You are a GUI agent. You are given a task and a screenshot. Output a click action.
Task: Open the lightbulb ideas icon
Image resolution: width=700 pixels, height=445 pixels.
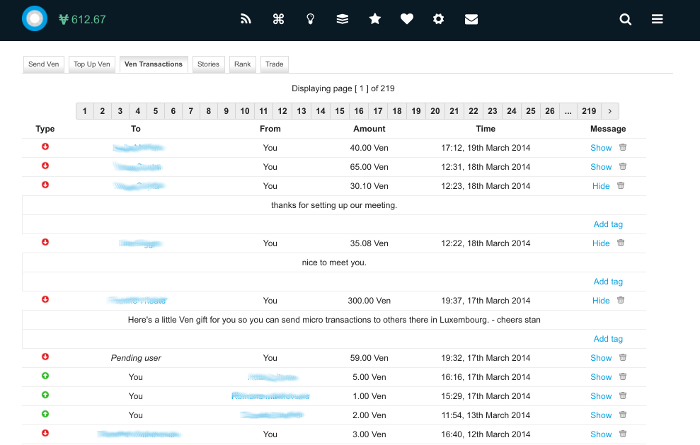coord(311,19)
